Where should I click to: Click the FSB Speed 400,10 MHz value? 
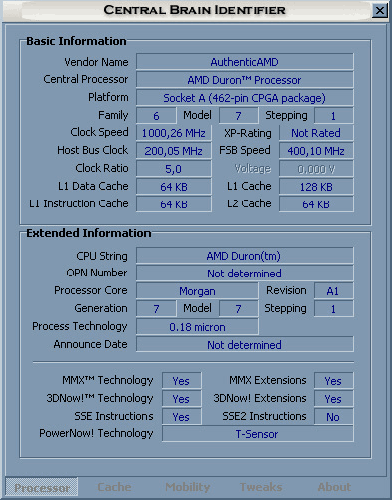[x=316, y=151]
